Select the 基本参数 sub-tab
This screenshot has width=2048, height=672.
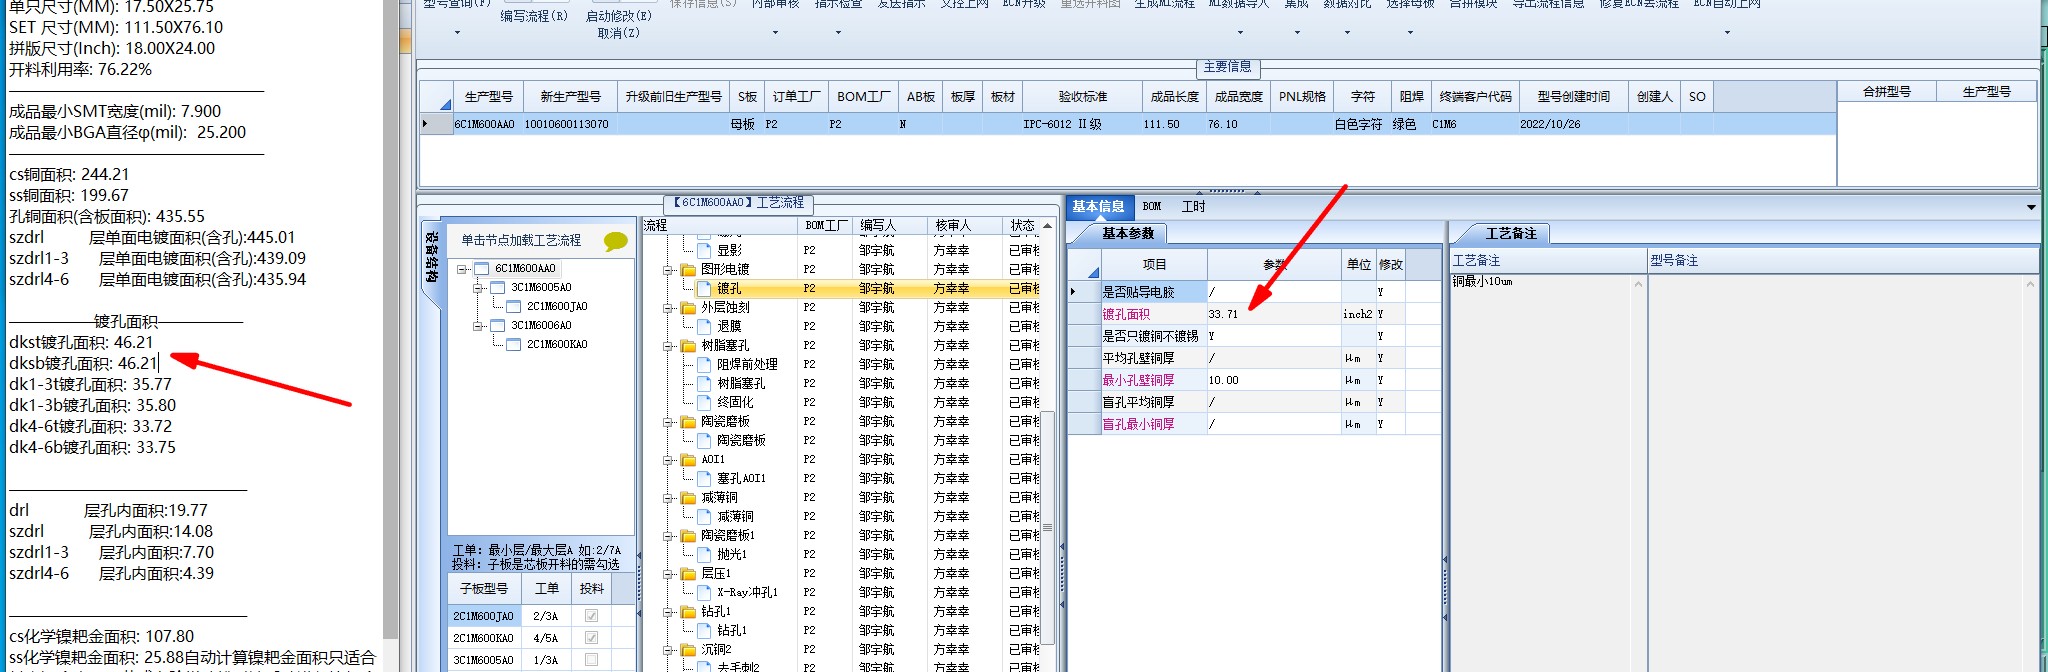click(x=1128, y=233)
